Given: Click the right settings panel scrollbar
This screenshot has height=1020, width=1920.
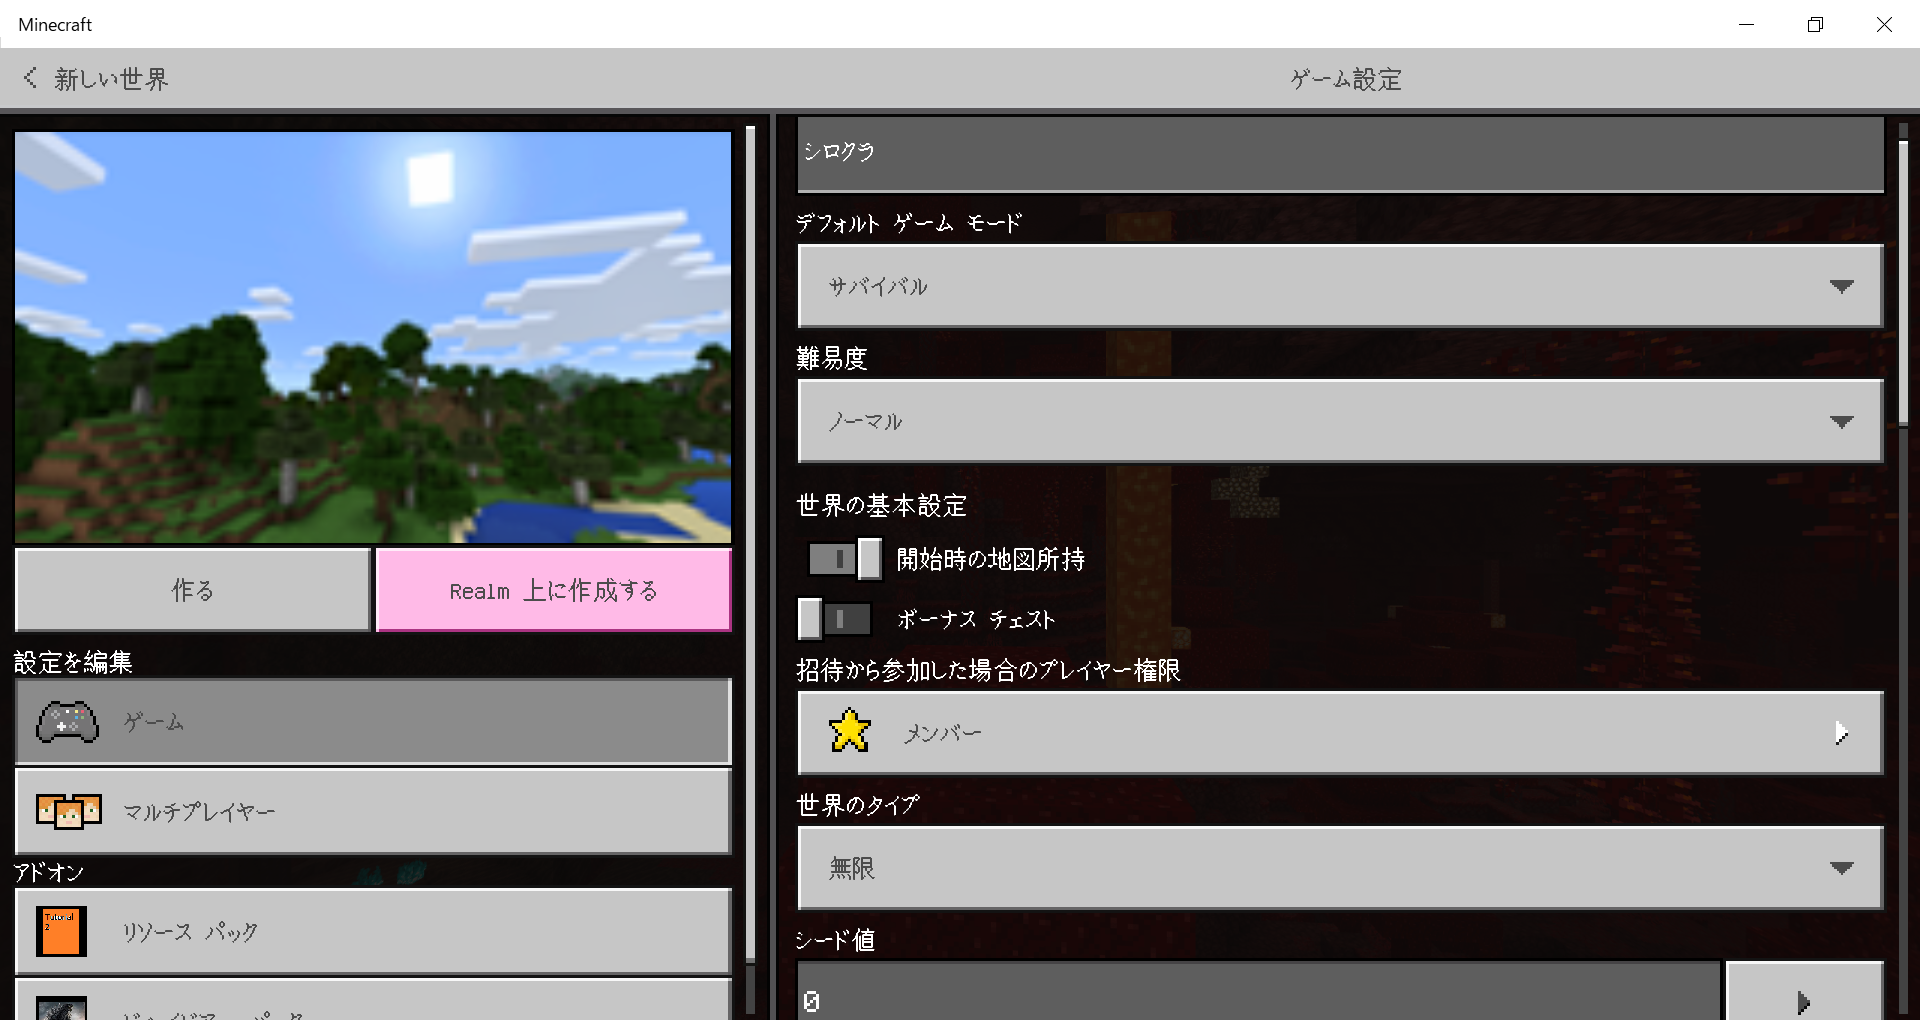Looking at the screenshot, I should click(x=1903, y=285).
